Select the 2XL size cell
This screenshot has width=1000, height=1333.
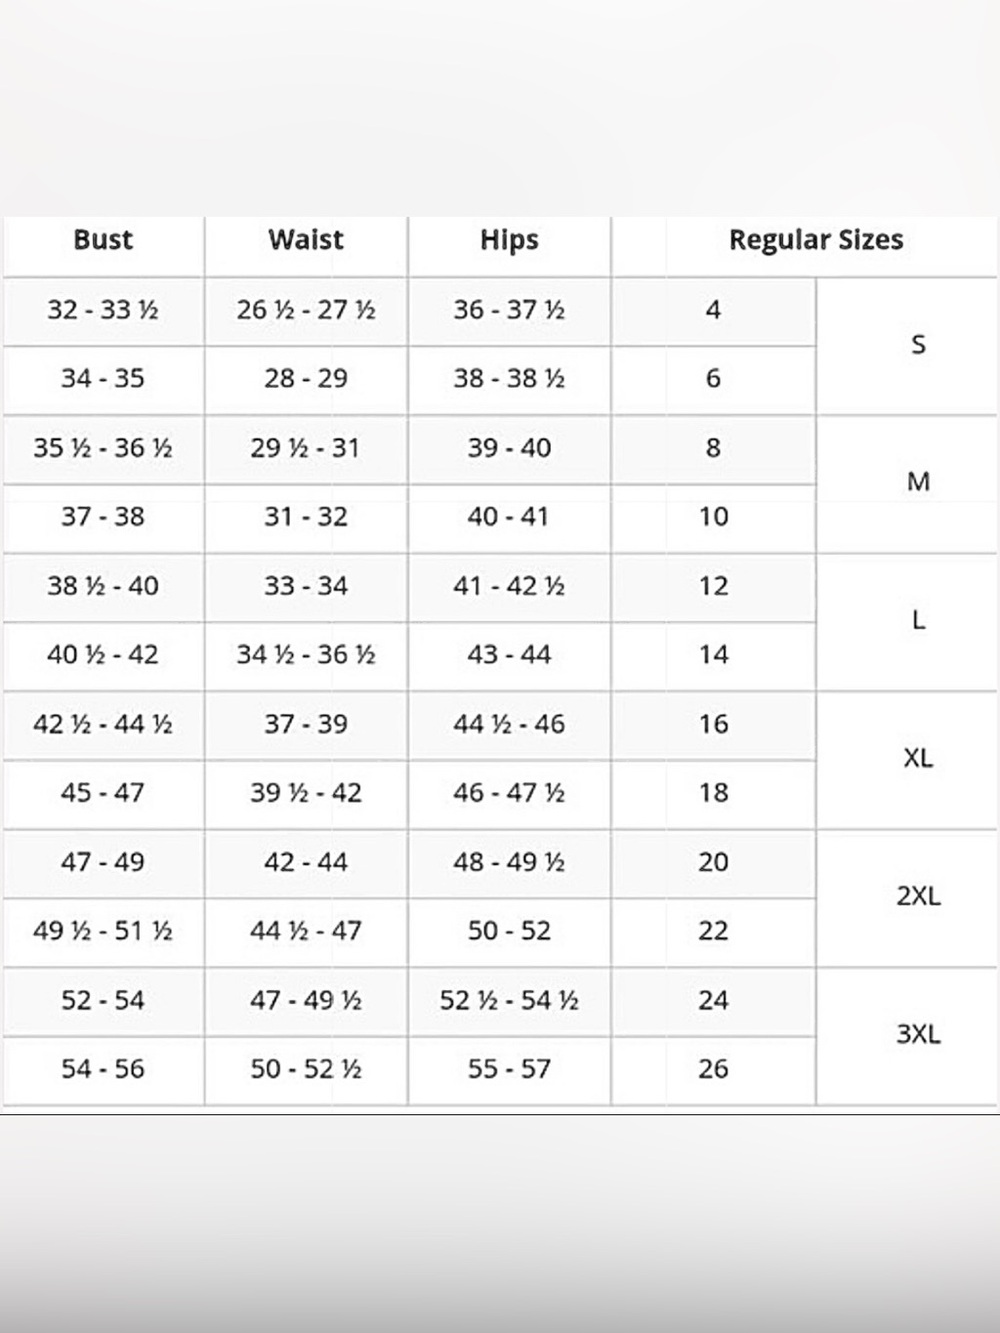918,897
